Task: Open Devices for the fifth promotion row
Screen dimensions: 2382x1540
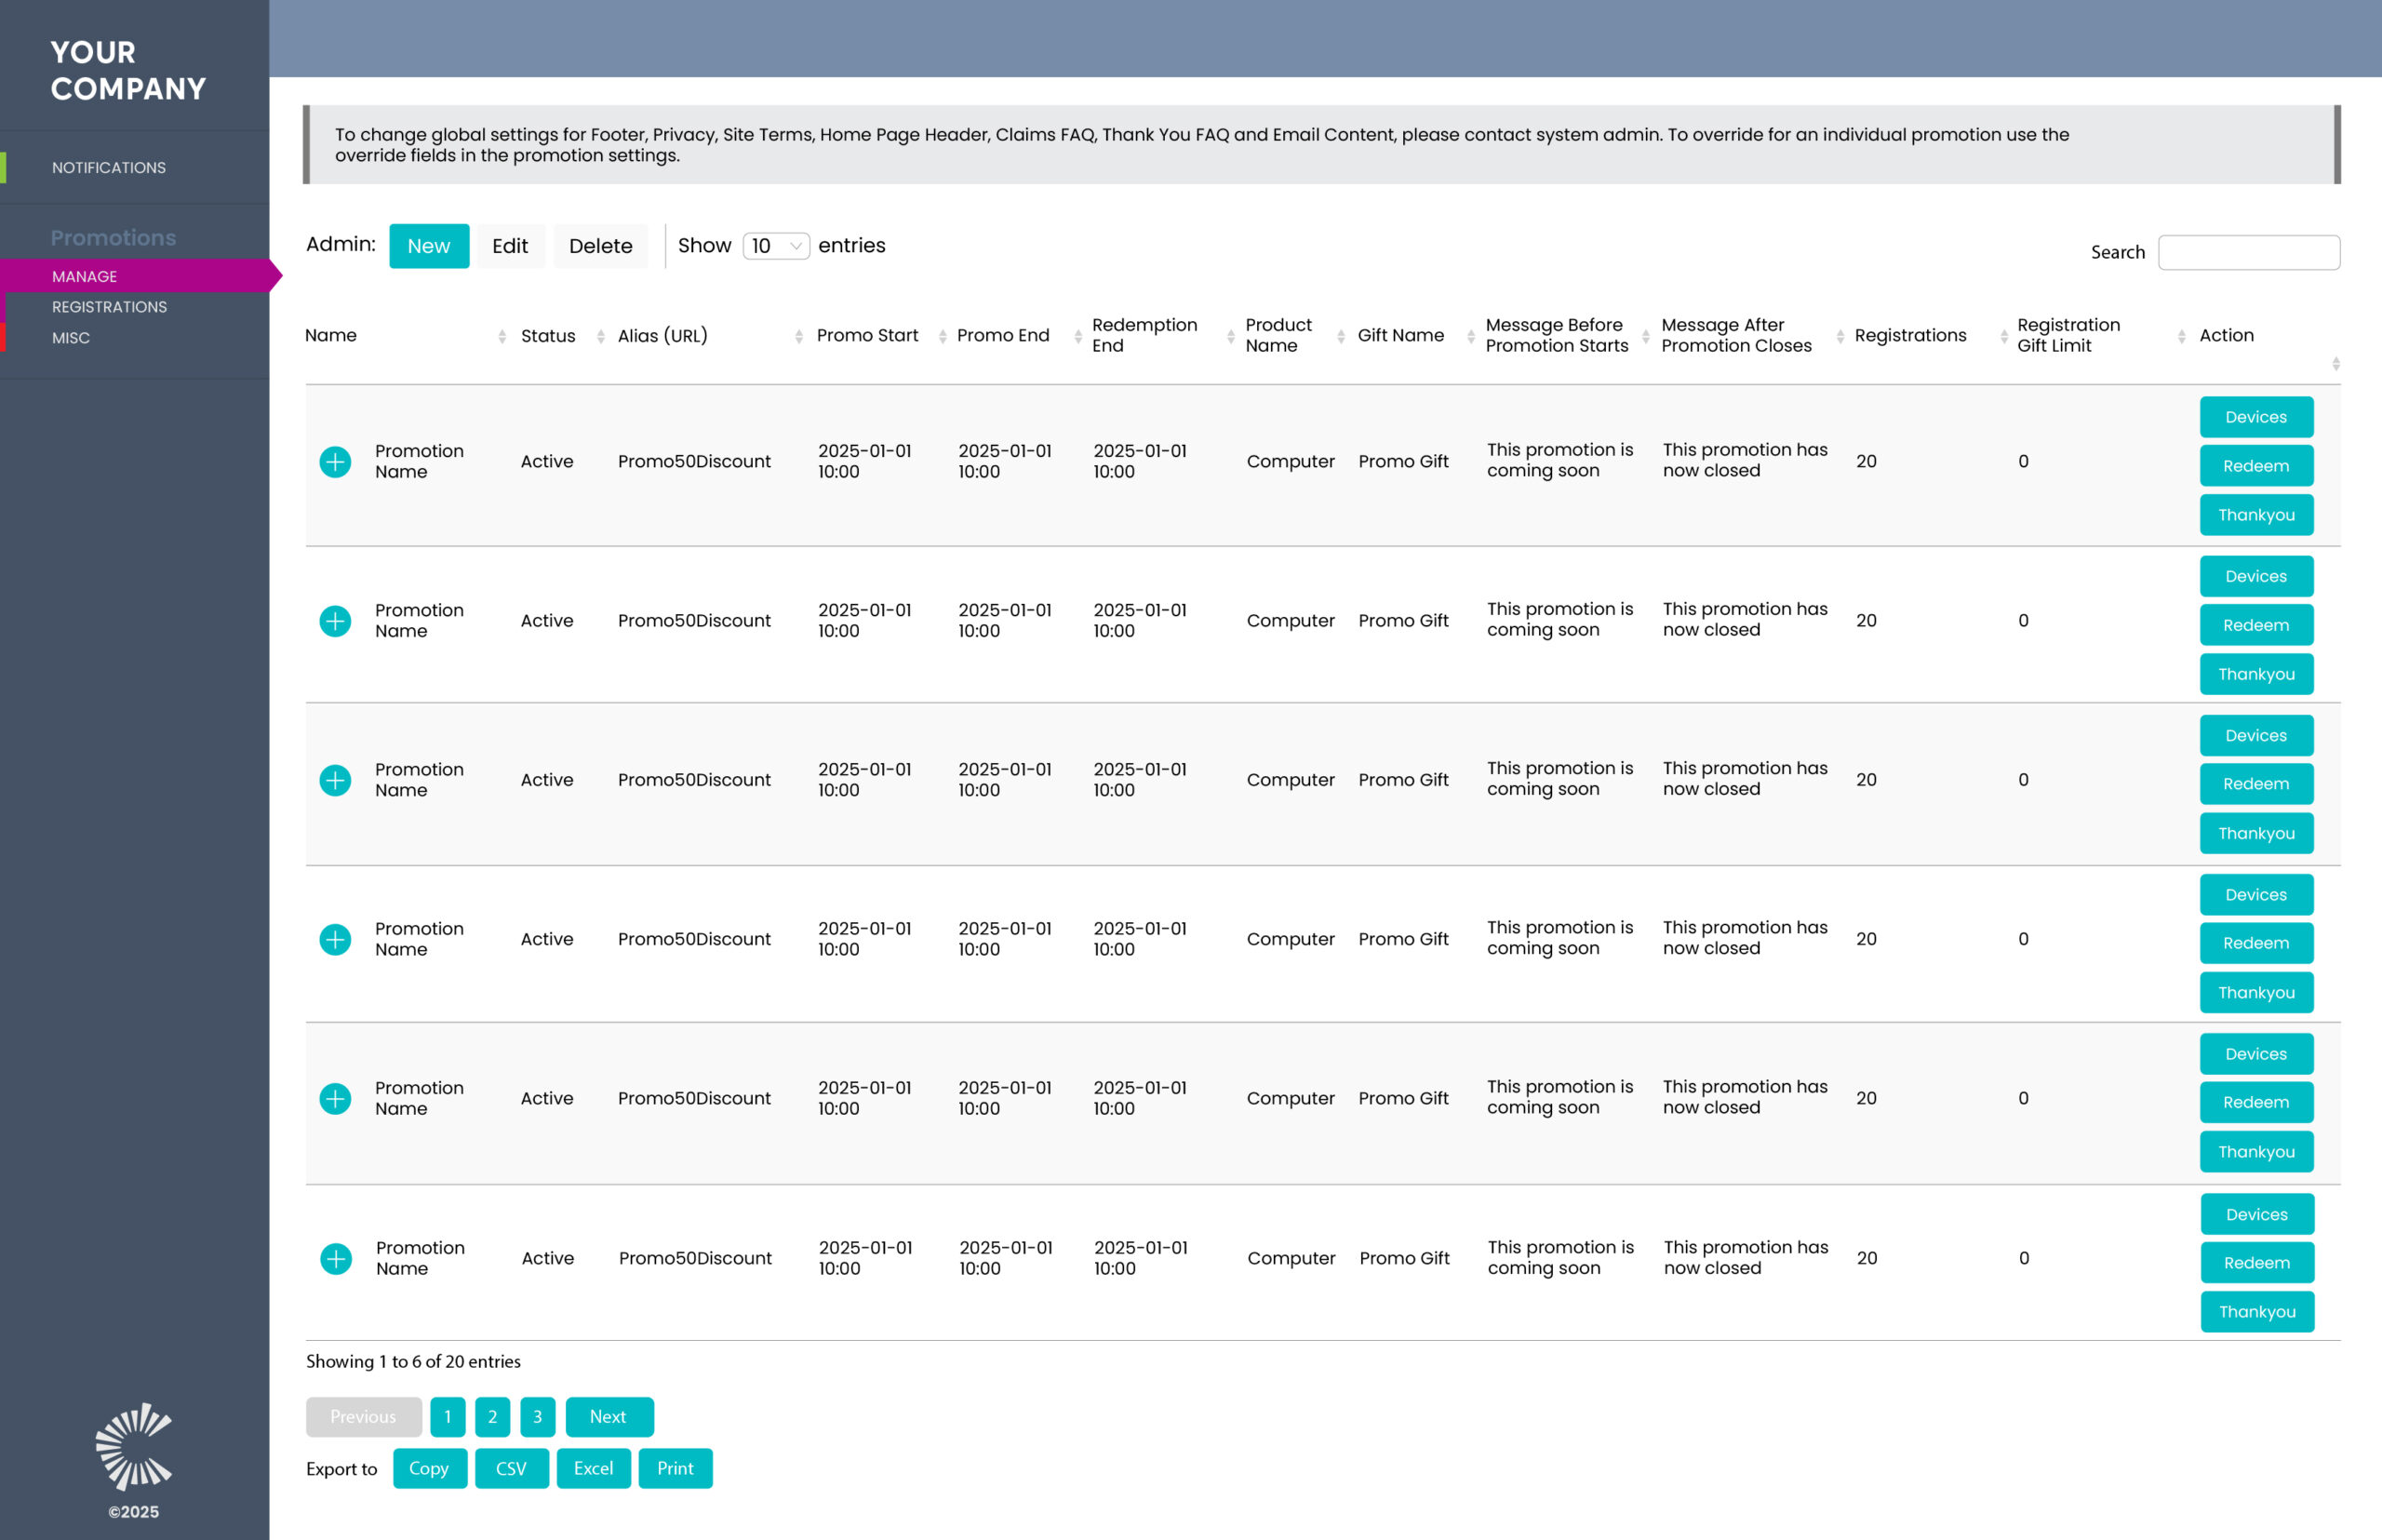Action: [2256, 1054]
